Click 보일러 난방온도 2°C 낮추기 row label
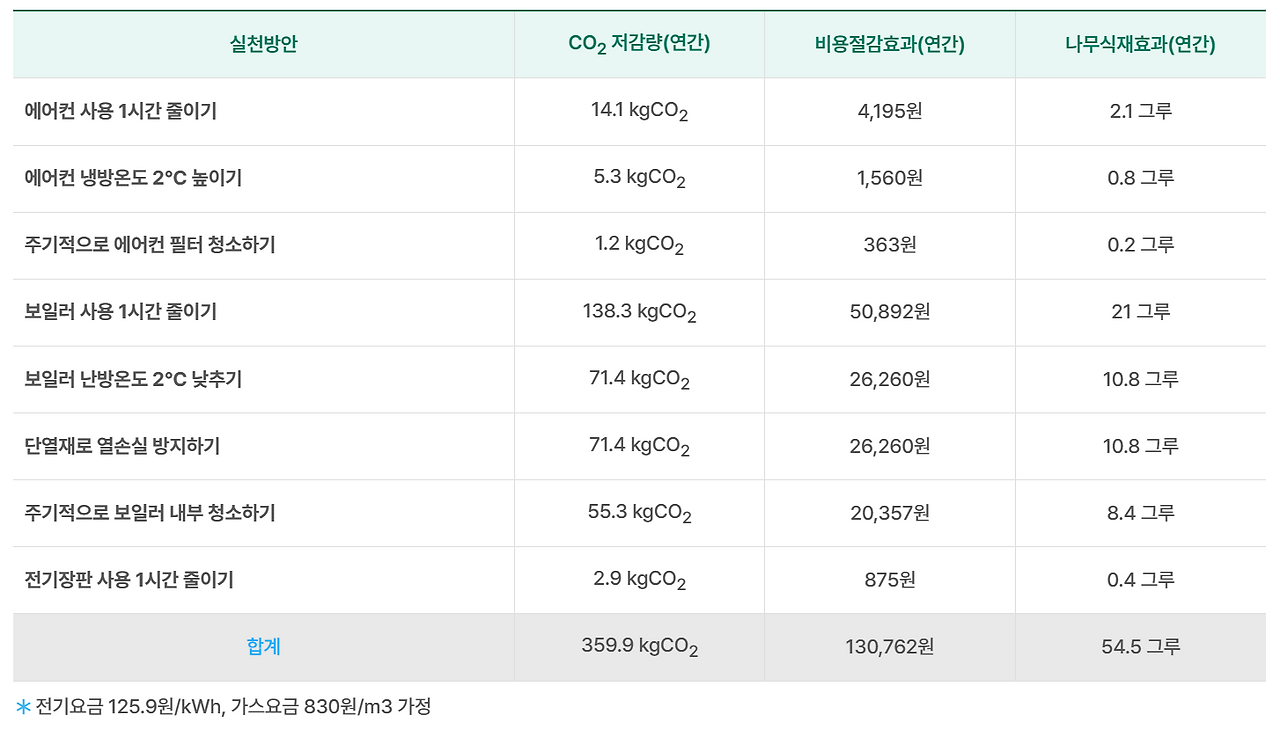Screen dimensions: 1280x730 click(133, 379)
